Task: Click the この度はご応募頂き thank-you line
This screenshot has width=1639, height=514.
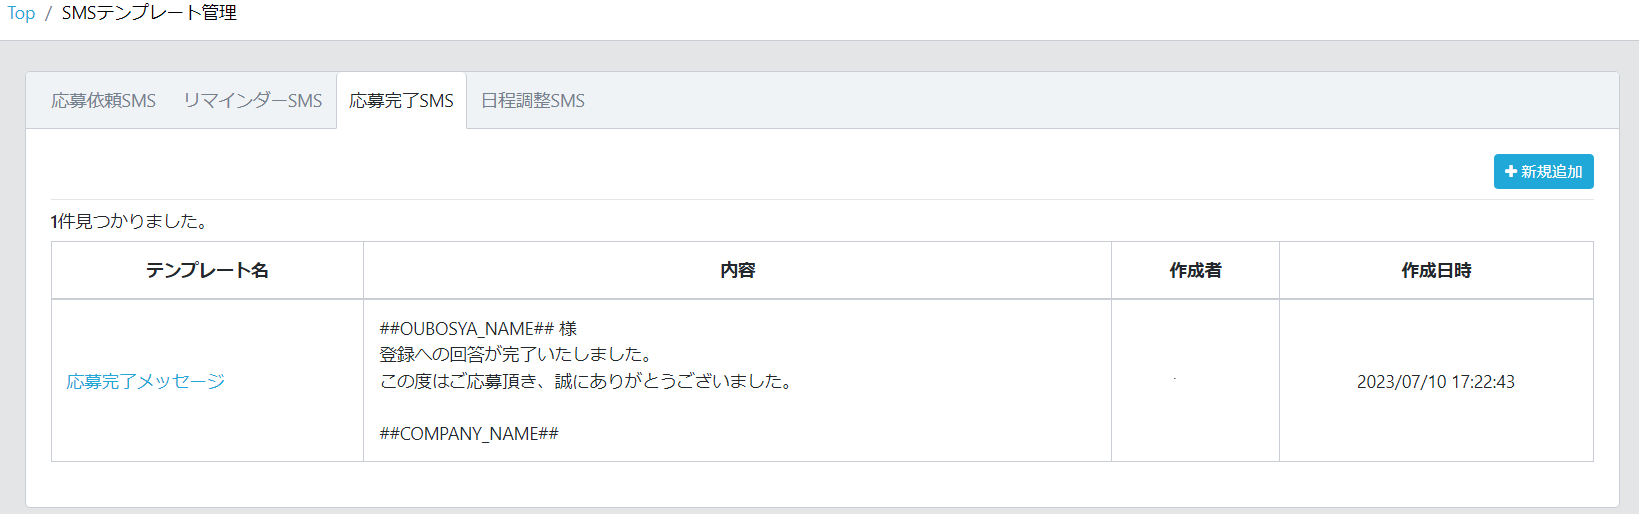Action: [587, 381]
